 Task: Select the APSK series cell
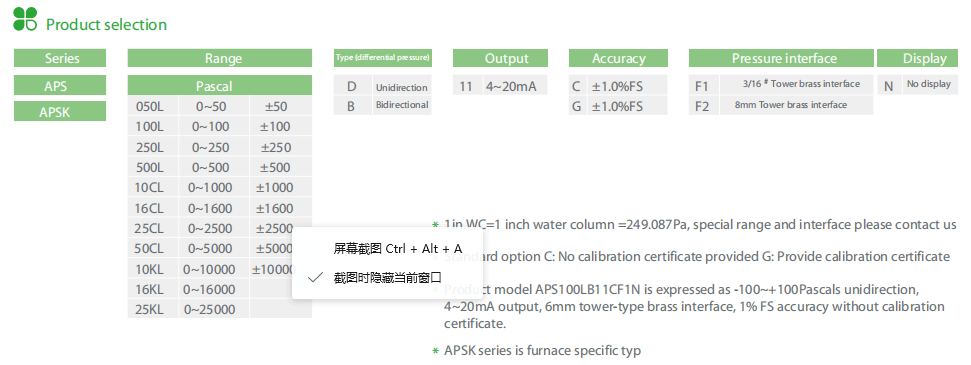[60, 112]
